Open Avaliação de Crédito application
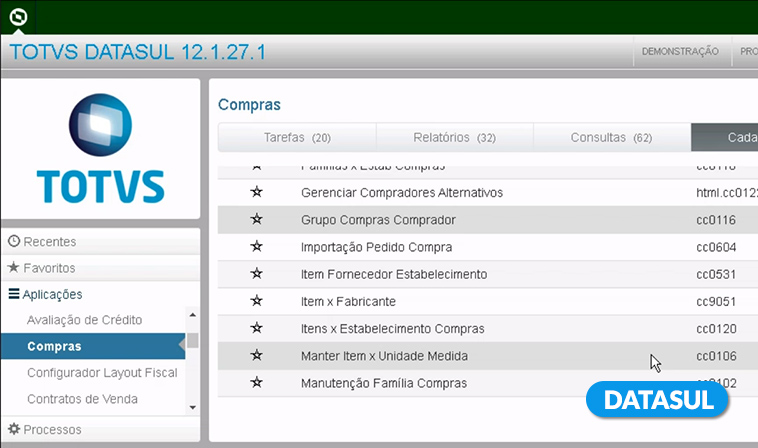This screenshot has width=758, height=448. 84,320
